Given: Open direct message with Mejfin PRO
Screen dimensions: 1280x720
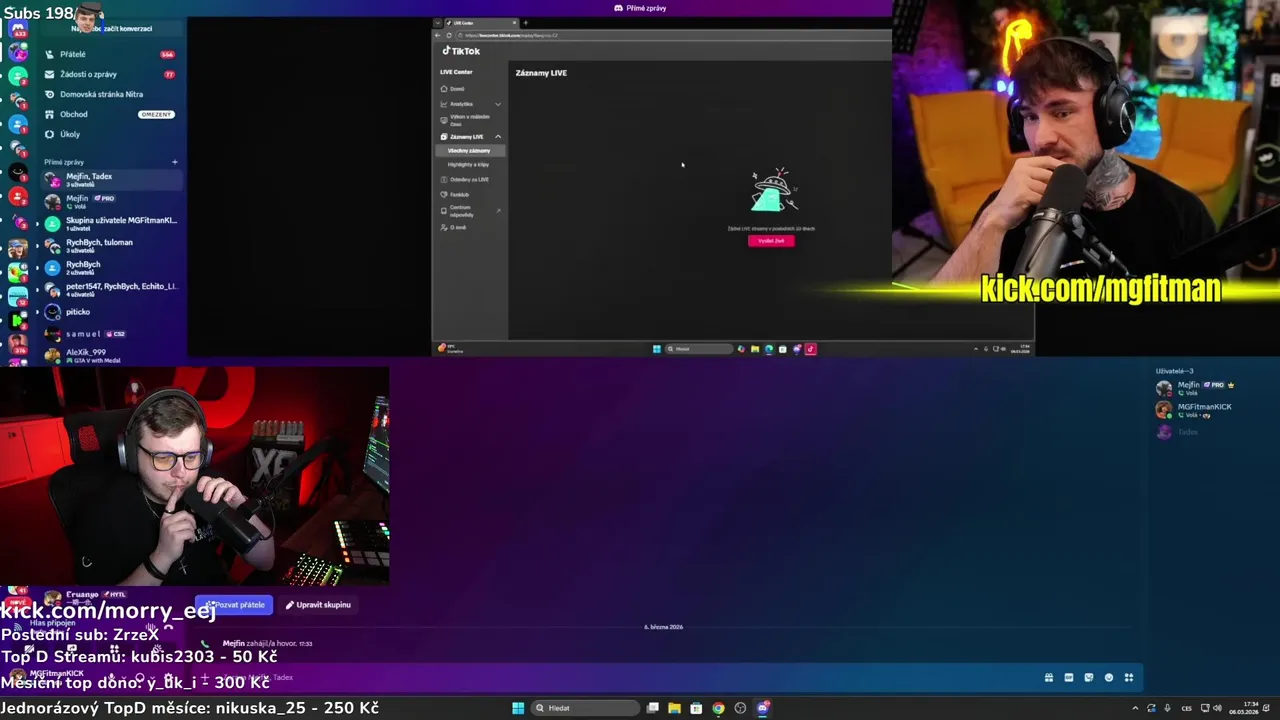Looking at the screenshot, I should 110,201.
